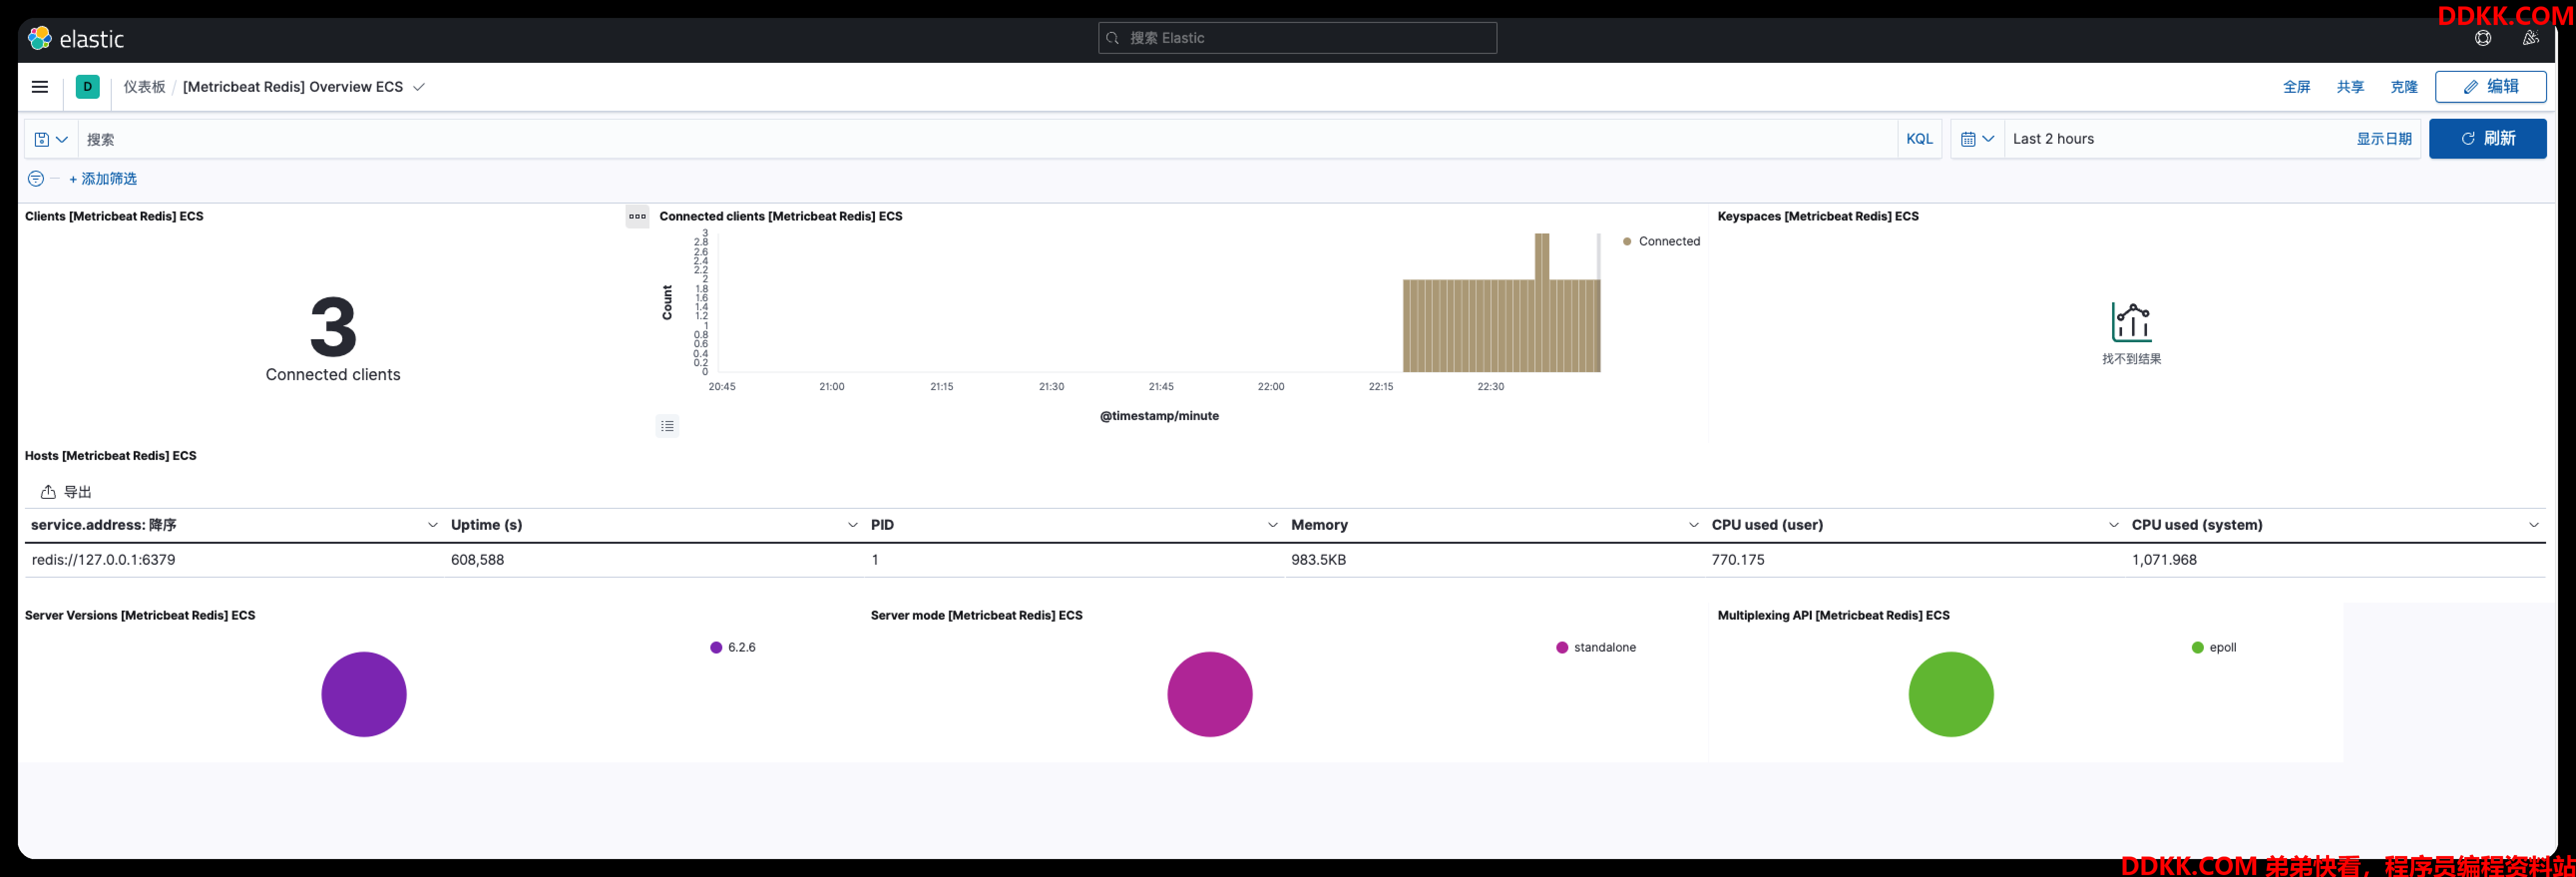Viewport: 2576px width, 877px height.
Task: Open Memory column menu chevron
Action: click(x=1693, y=525)
